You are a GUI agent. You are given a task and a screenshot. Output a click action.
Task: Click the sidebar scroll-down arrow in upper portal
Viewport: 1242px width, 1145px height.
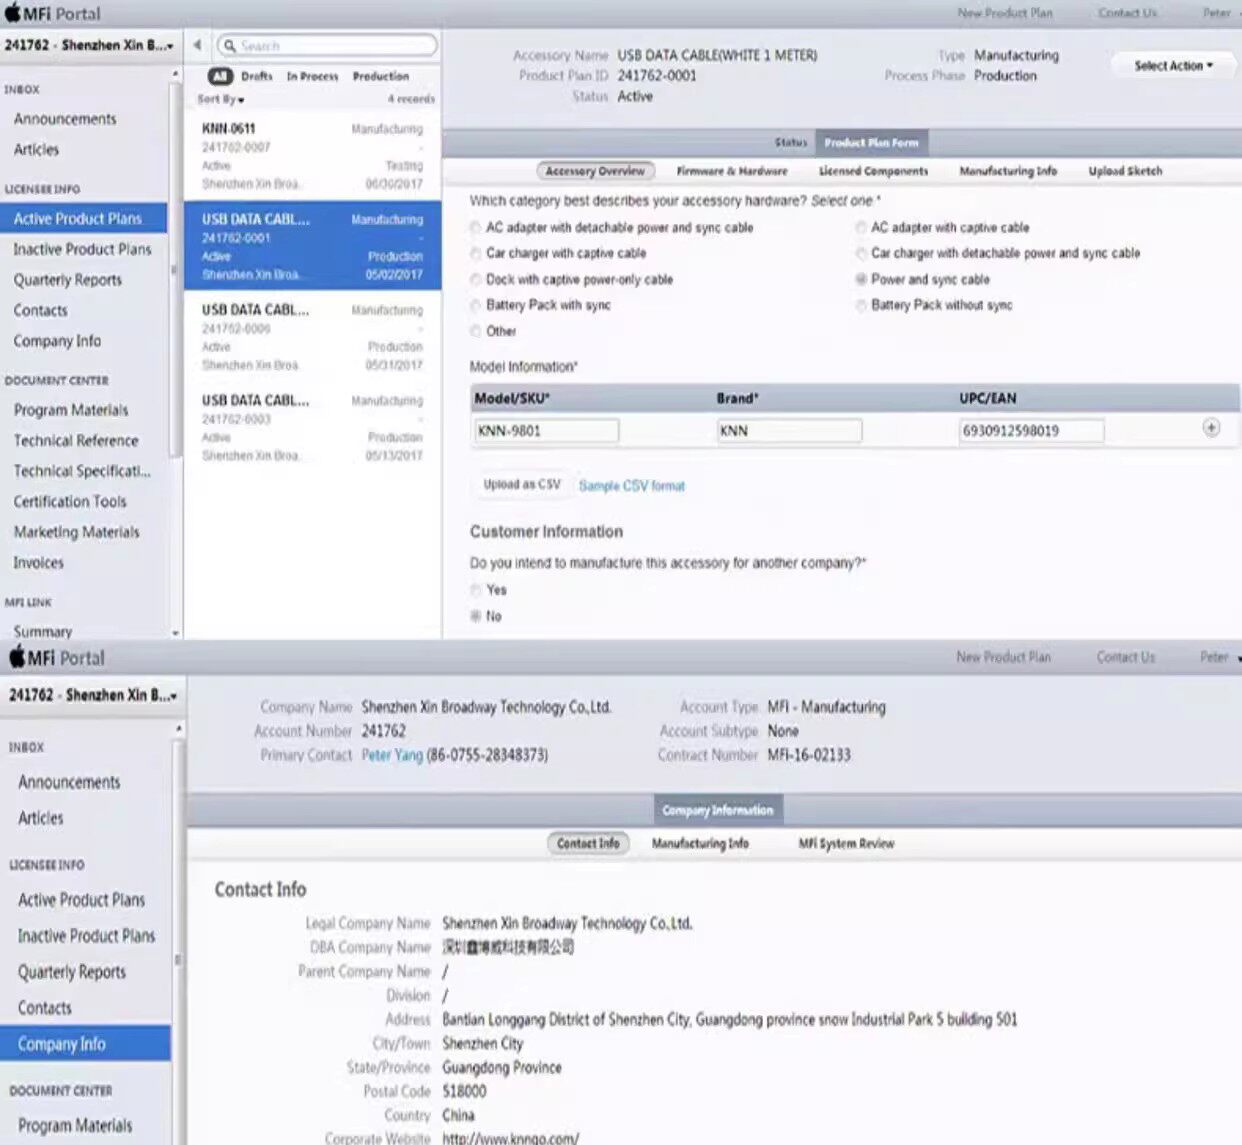coord(176,633)
